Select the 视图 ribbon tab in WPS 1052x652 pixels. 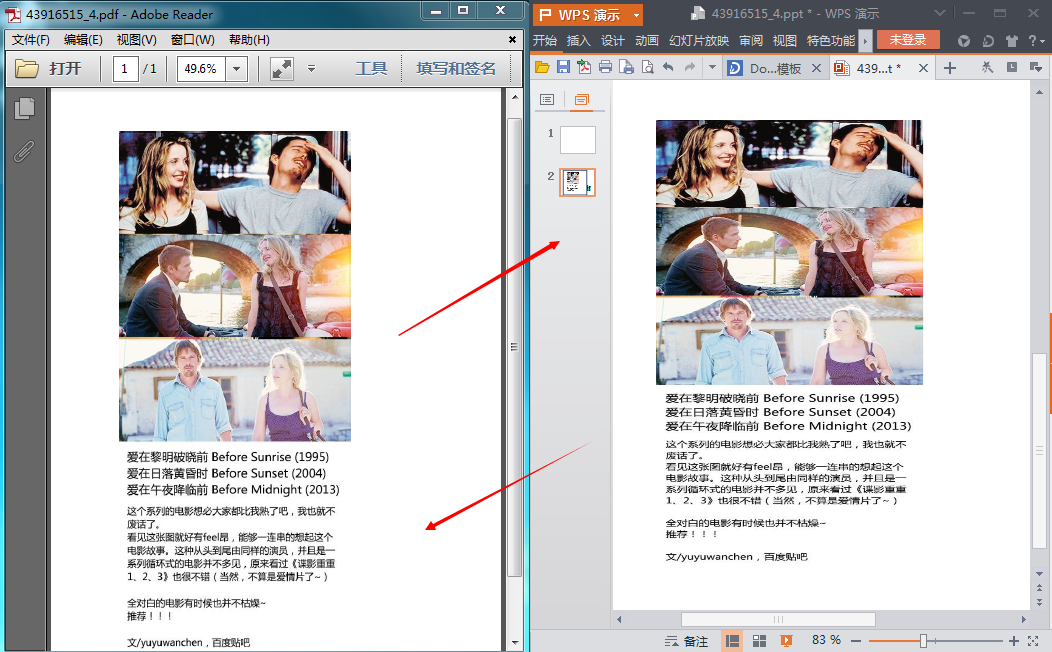[x=784, y=41]
